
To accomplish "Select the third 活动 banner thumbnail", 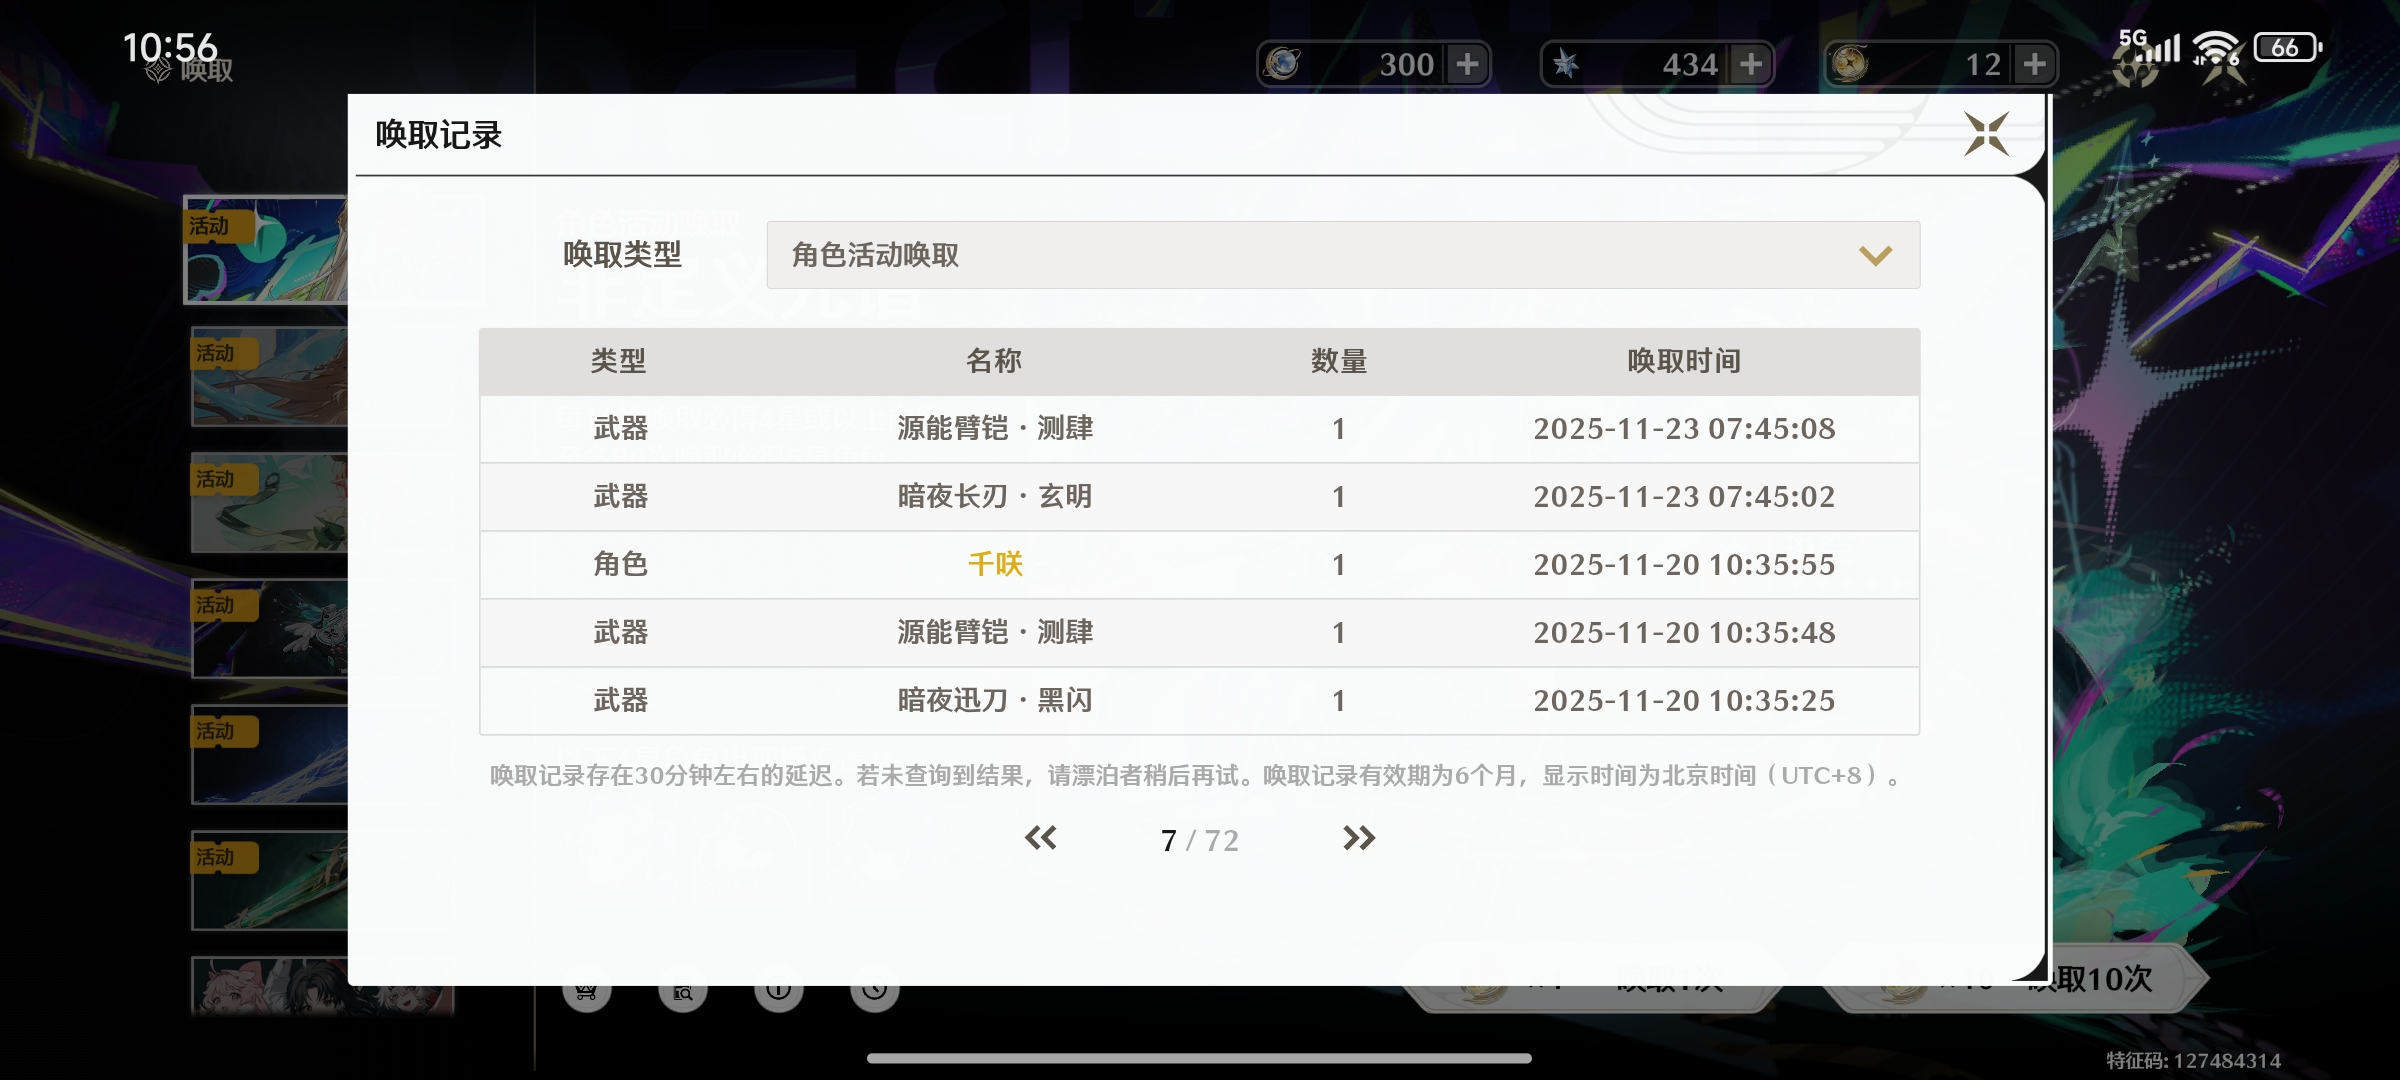I will [x=269, y=503].
